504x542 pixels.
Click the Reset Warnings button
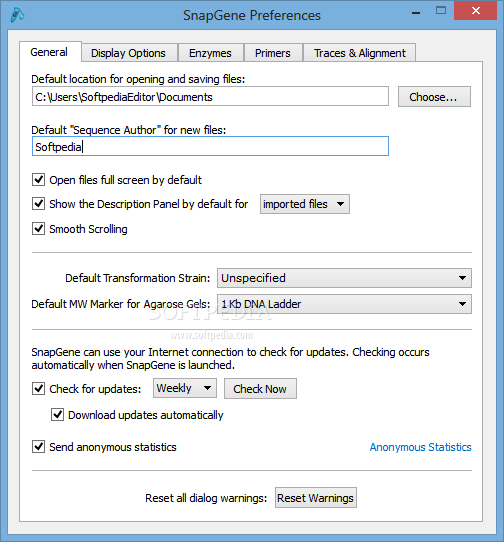click(x=316, y=498)
